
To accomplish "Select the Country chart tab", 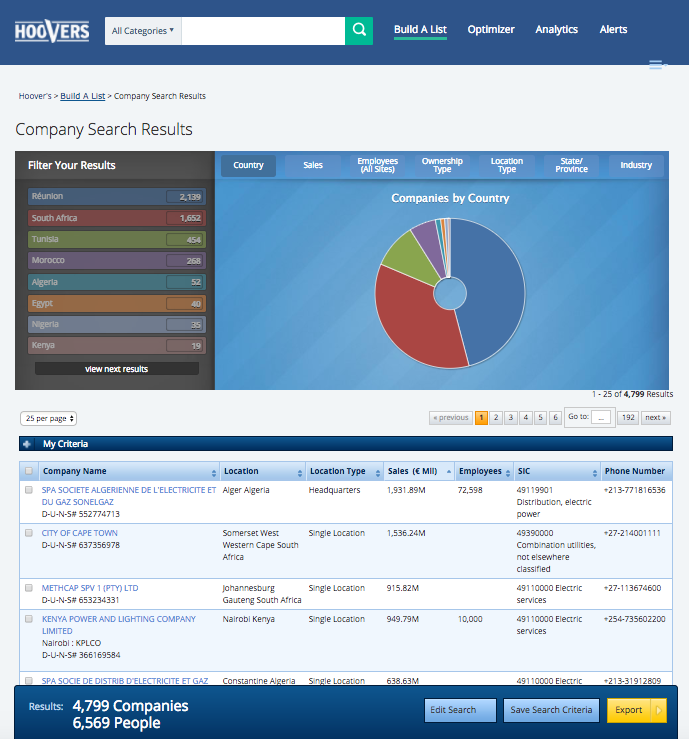I will point(248,165).
